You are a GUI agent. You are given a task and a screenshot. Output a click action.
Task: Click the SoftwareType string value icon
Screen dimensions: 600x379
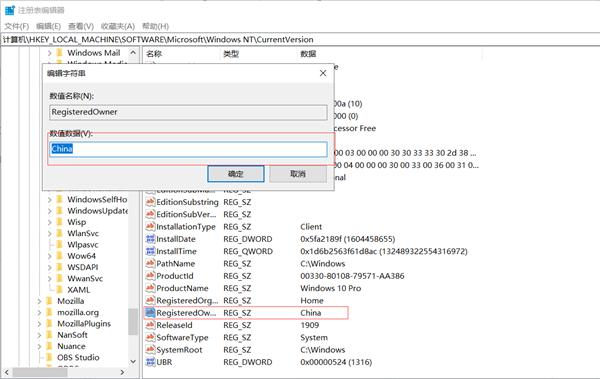pyautogui.click(x=150, y=338)
